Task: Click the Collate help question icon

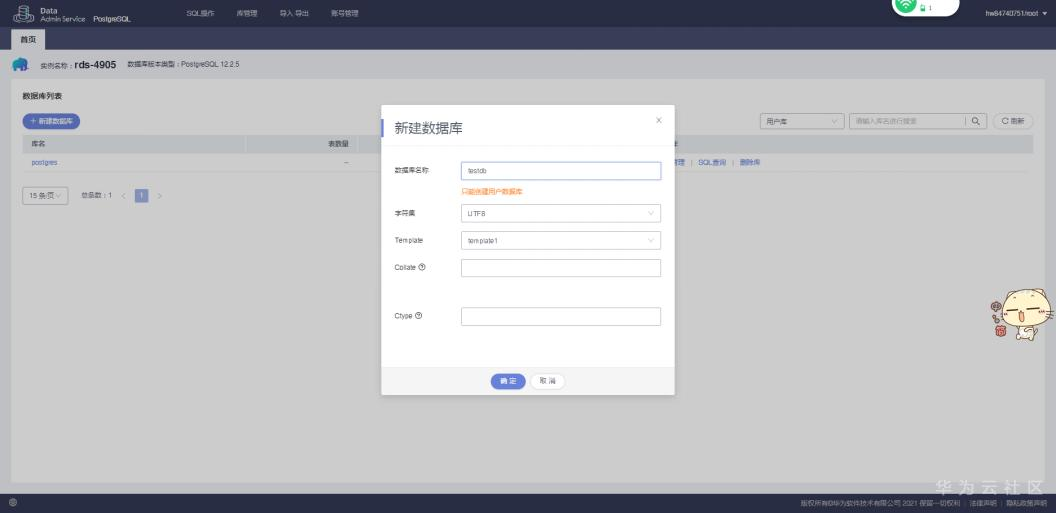Action: point(422,267)
